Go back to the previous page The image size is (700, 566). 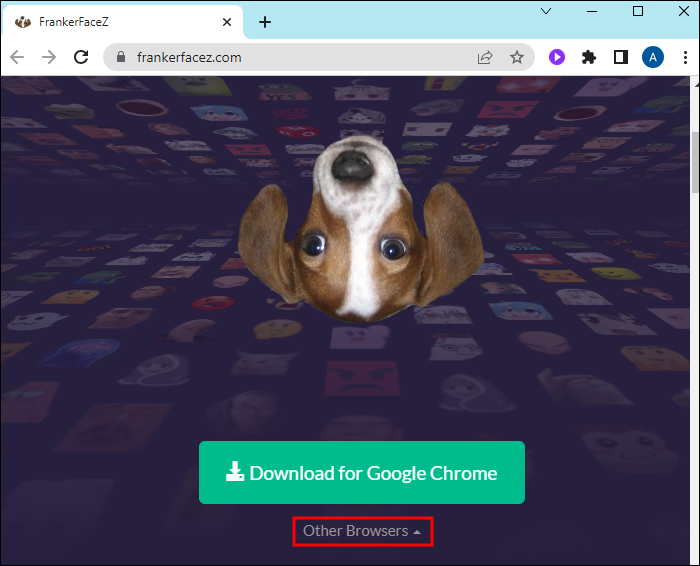[x=17, y=57]
